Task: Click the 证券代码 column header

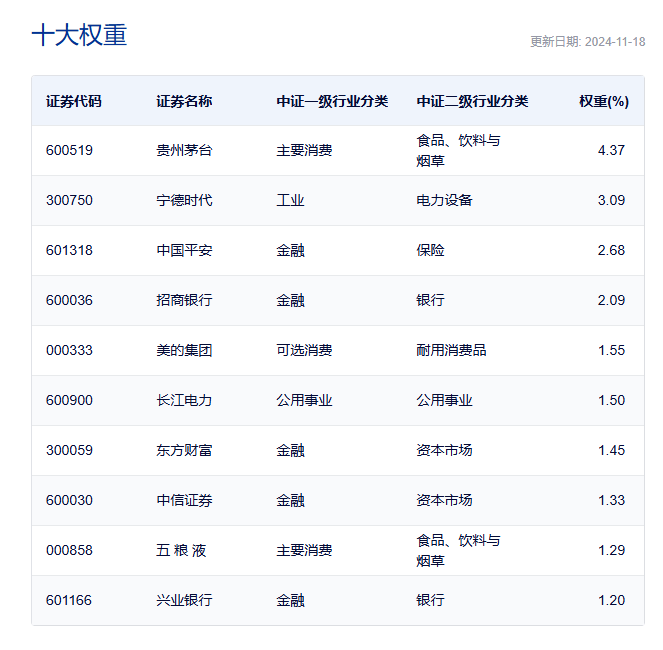Action: pyautogui.click(x=74, y=101)
